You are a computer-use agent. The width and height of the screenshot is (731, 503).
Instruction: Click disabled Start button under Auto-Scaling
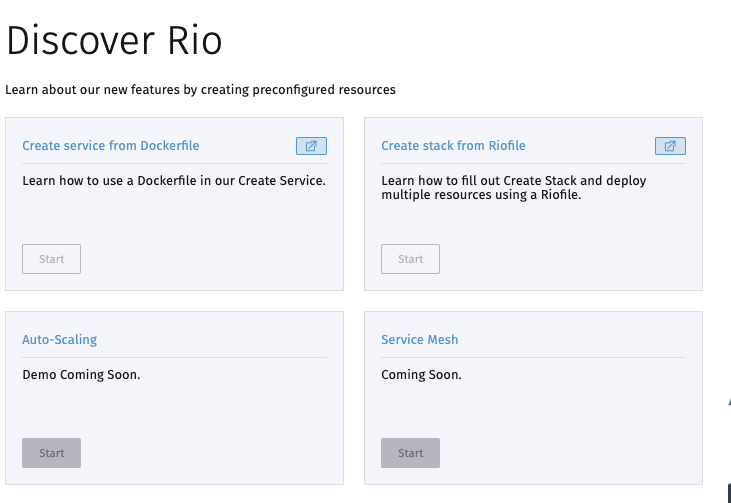(51, 453)
